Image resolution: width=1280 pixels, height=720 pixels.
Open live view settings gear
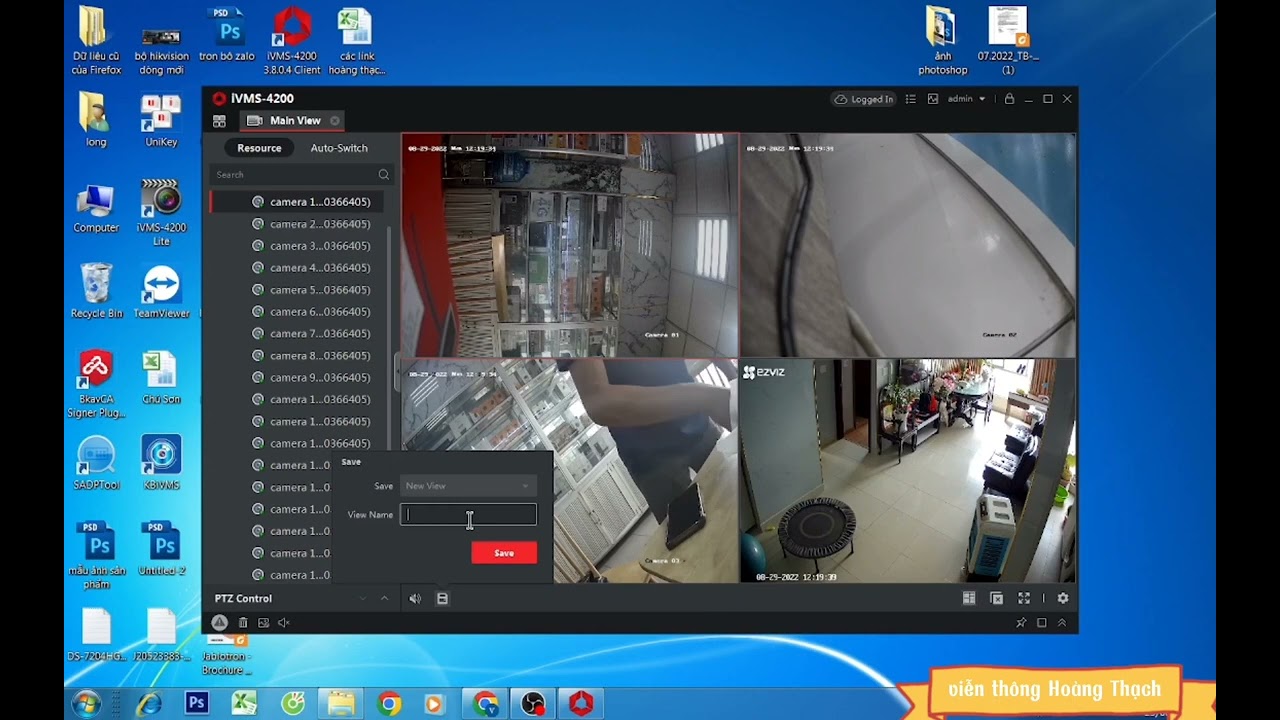(1063, 599)
